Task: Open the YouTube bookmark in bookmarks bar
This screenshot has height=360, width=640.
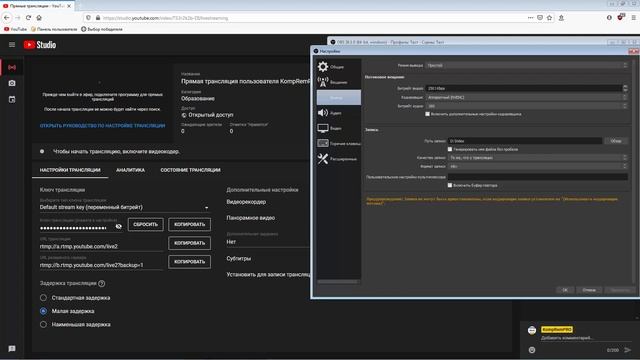Action: point(16,29)
